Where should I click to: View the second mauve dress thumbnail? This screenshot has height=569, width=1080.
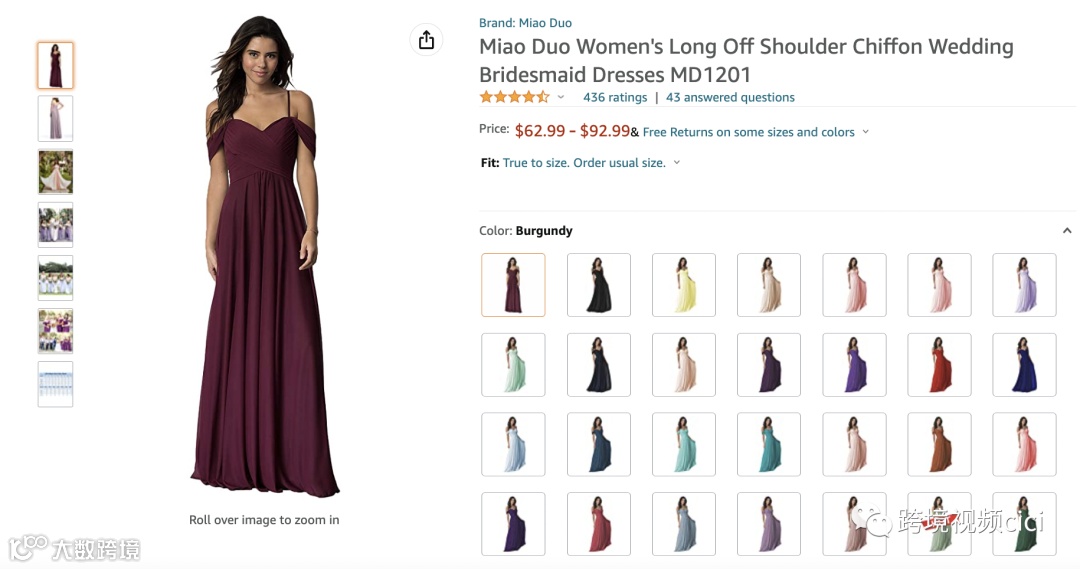click(55, 118)
